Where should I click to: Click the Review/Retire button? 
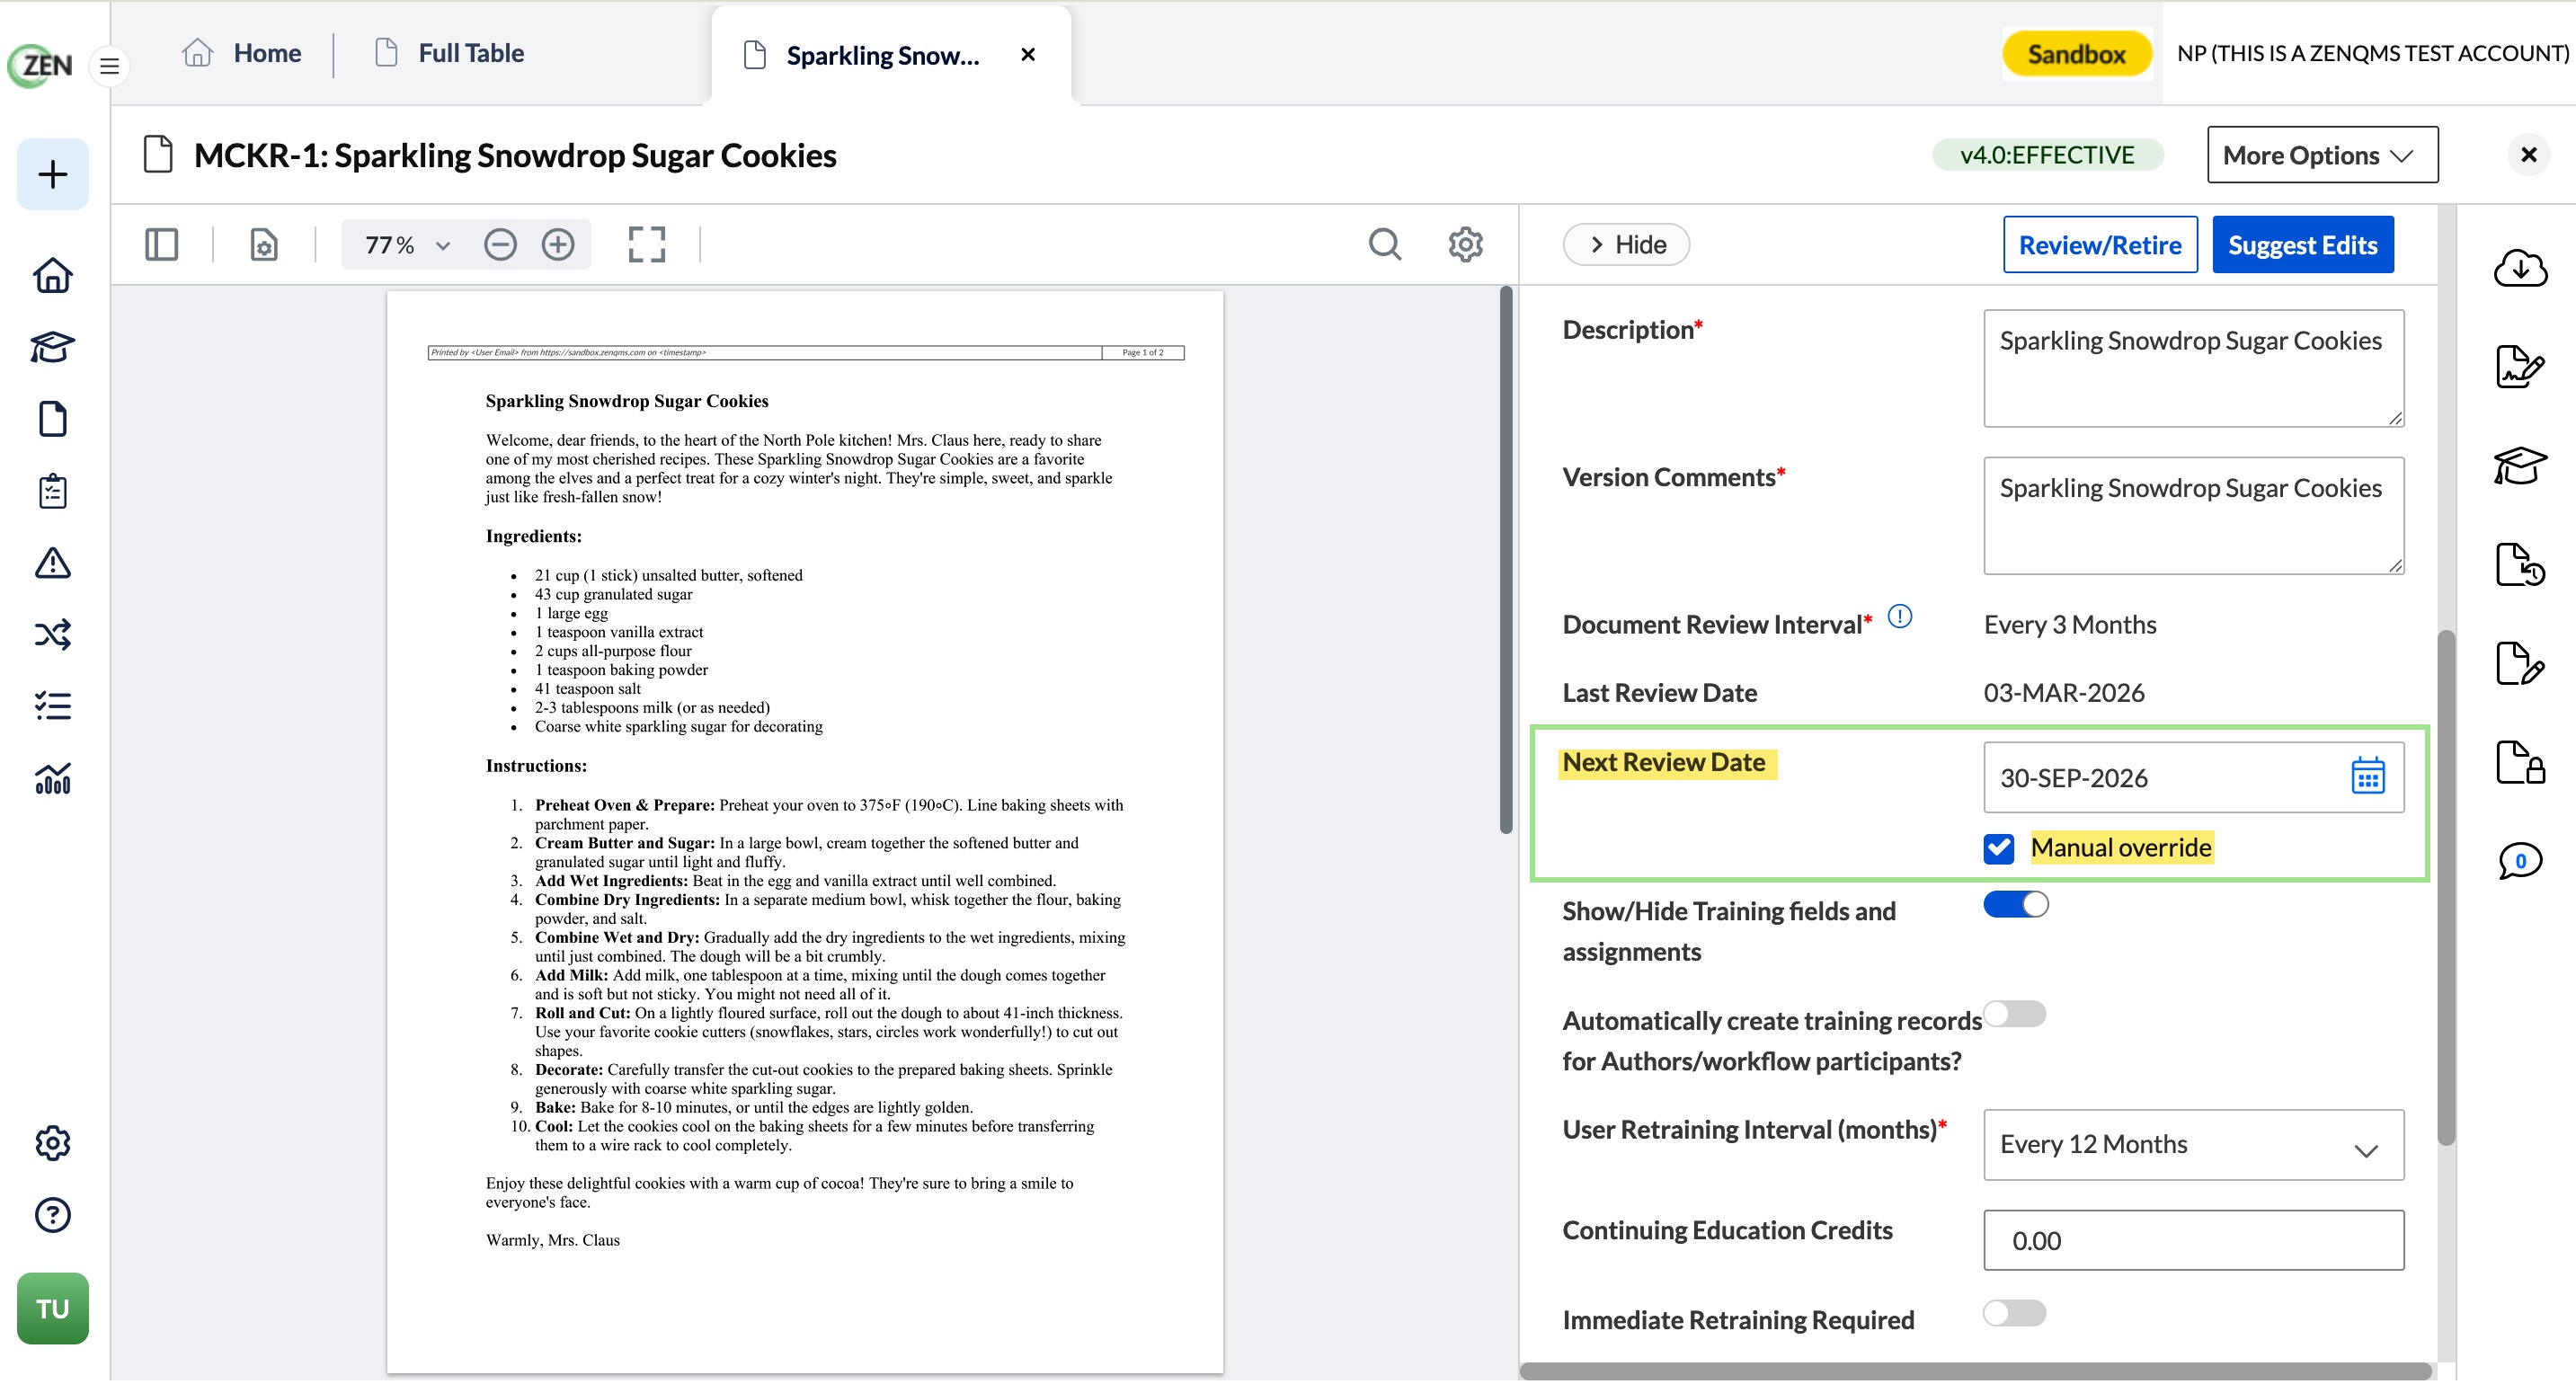2100,244
